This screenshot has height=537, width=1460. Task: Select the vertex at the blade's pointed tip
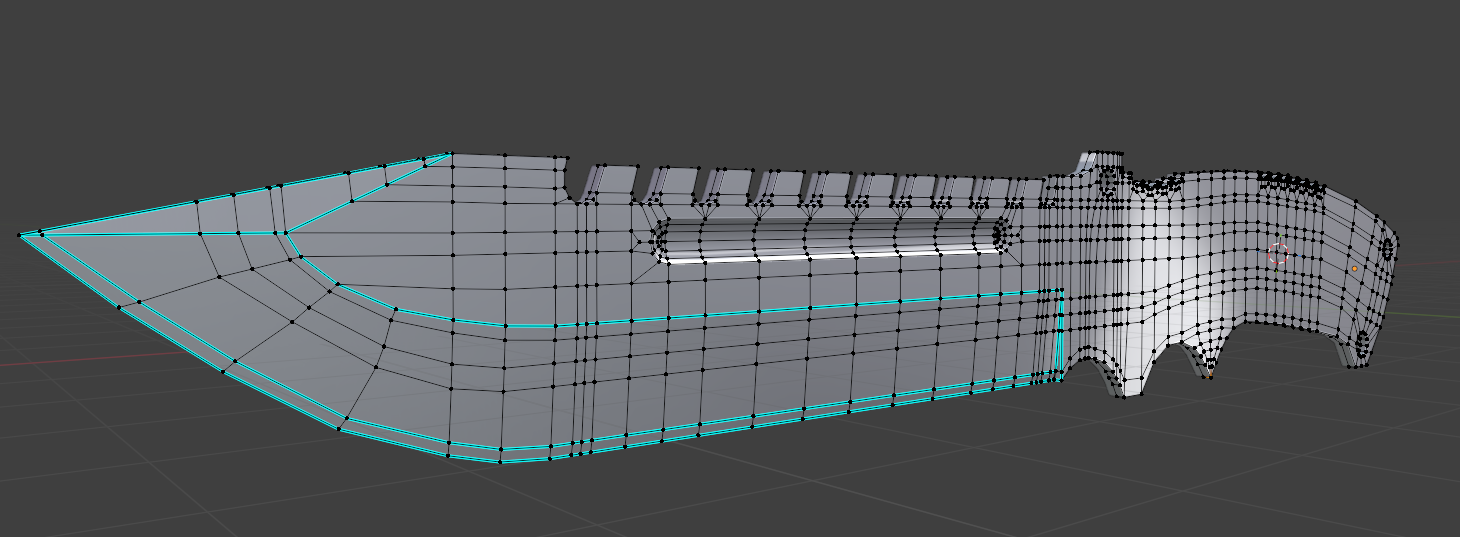pyautogui.click(x=20, y=236)
